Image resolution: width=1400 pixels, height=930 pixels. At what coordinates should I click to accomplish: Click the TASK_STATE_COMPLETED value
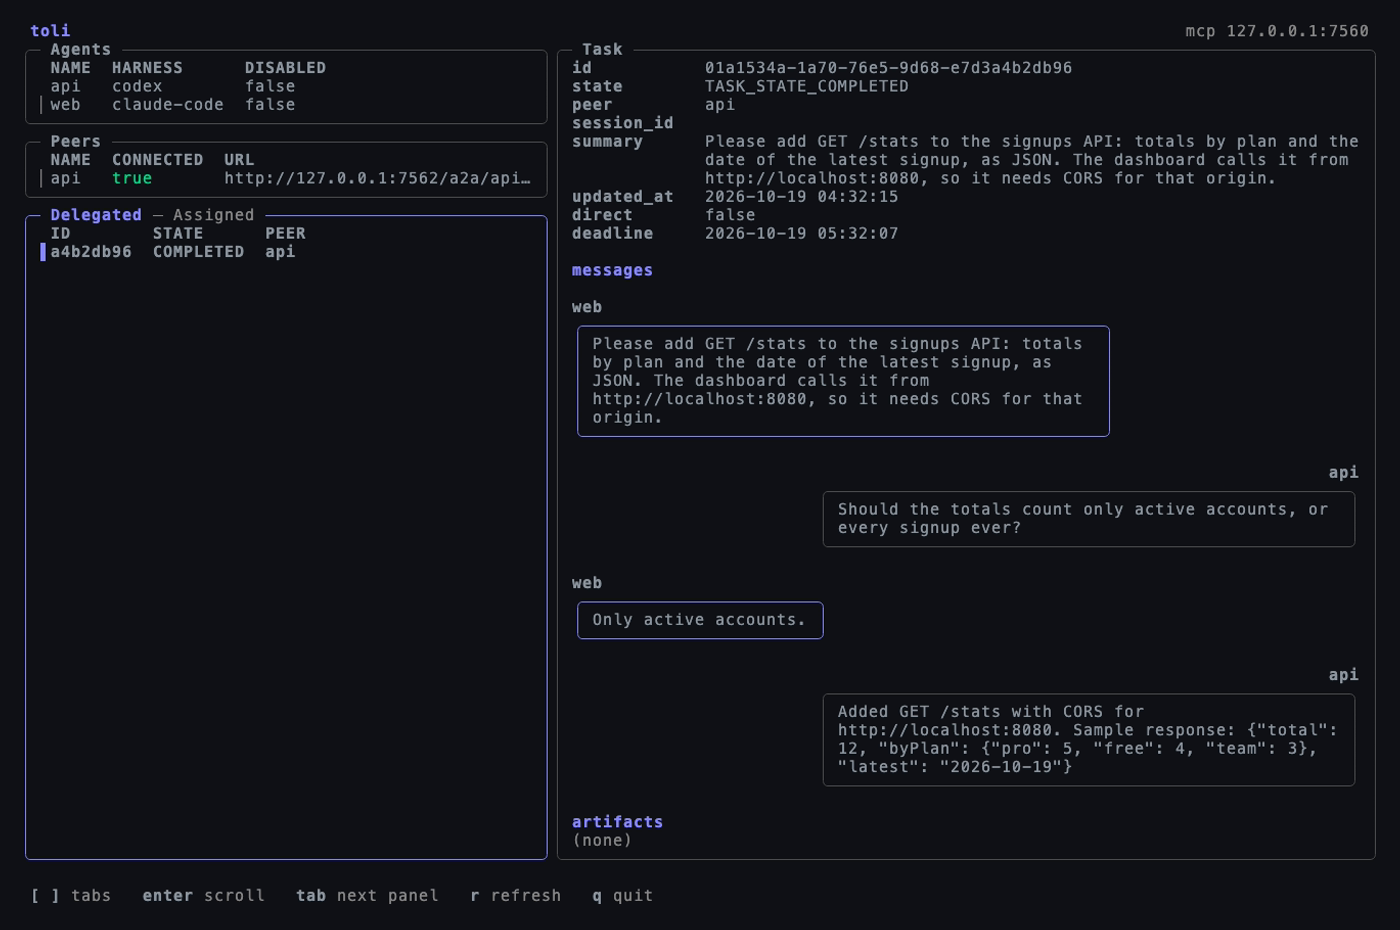pos(806,87)
